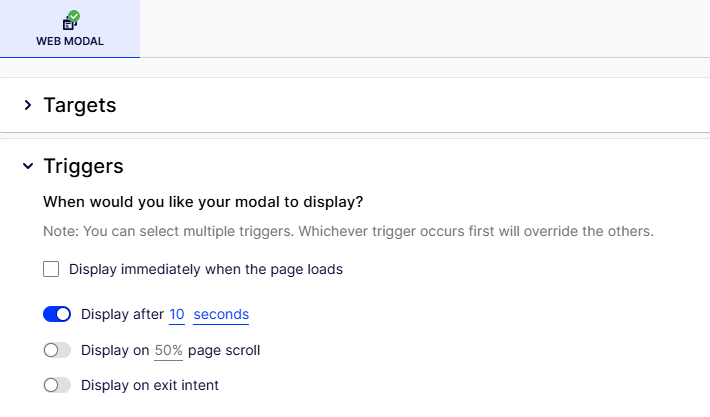Click the page scroll label text
The height and width of the screenshot is (417, 710).
tap(224, 350)
